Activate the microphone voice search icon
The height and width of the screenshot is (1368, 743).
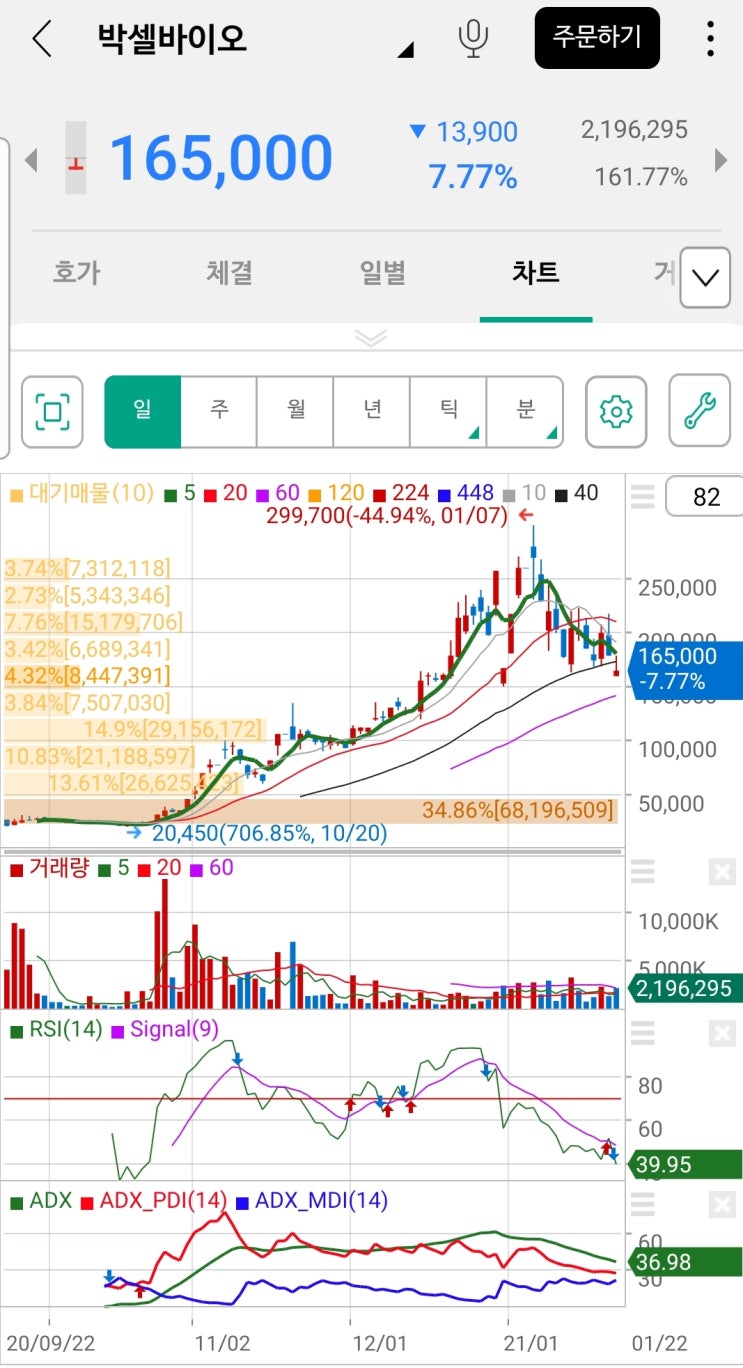[x=473, y=38]
